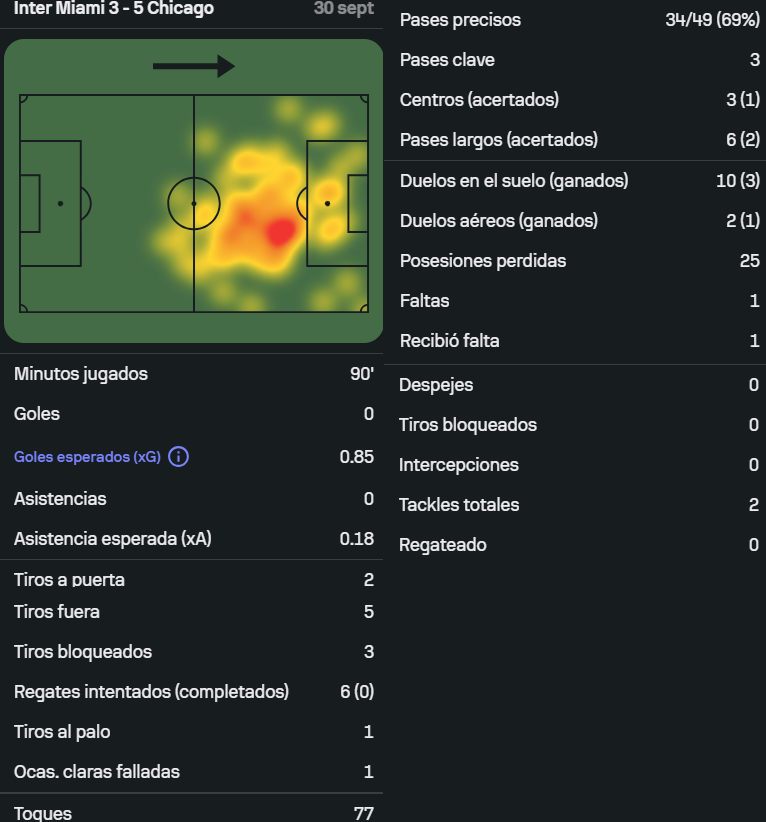
Task: Open the Inter Miami 3 - 5 Chicago match
Action: tap(114, 9)
